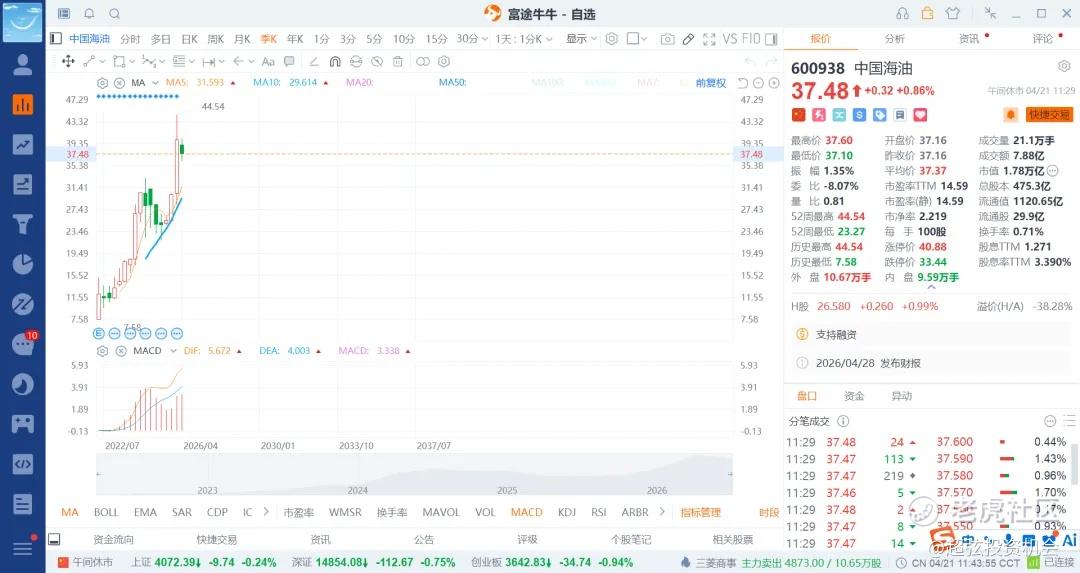Select the 日K chart period

point(189,39)
